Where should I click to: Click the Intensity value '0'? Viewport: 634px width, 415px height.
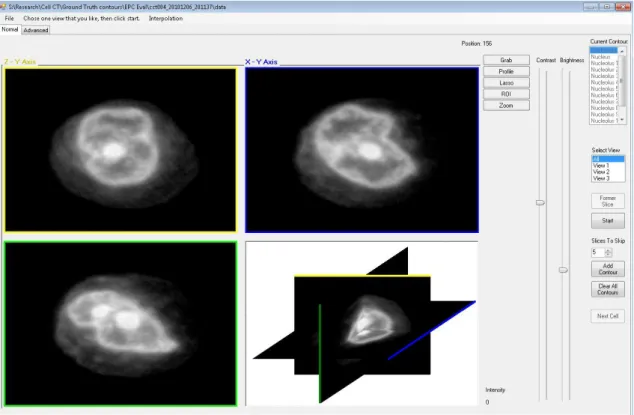487,402
